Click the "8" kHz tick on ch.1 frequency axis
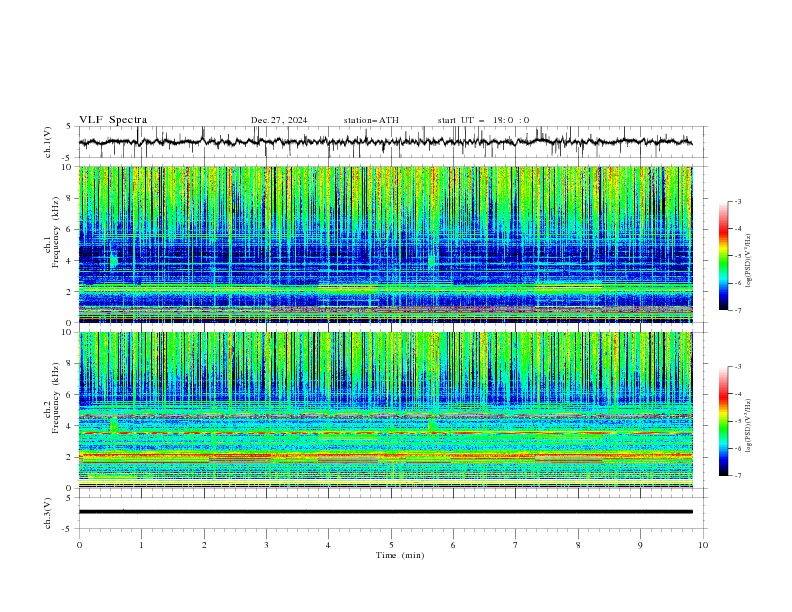Image resolution: width=792 pixels, height=612 pixels. pos(70,198)
